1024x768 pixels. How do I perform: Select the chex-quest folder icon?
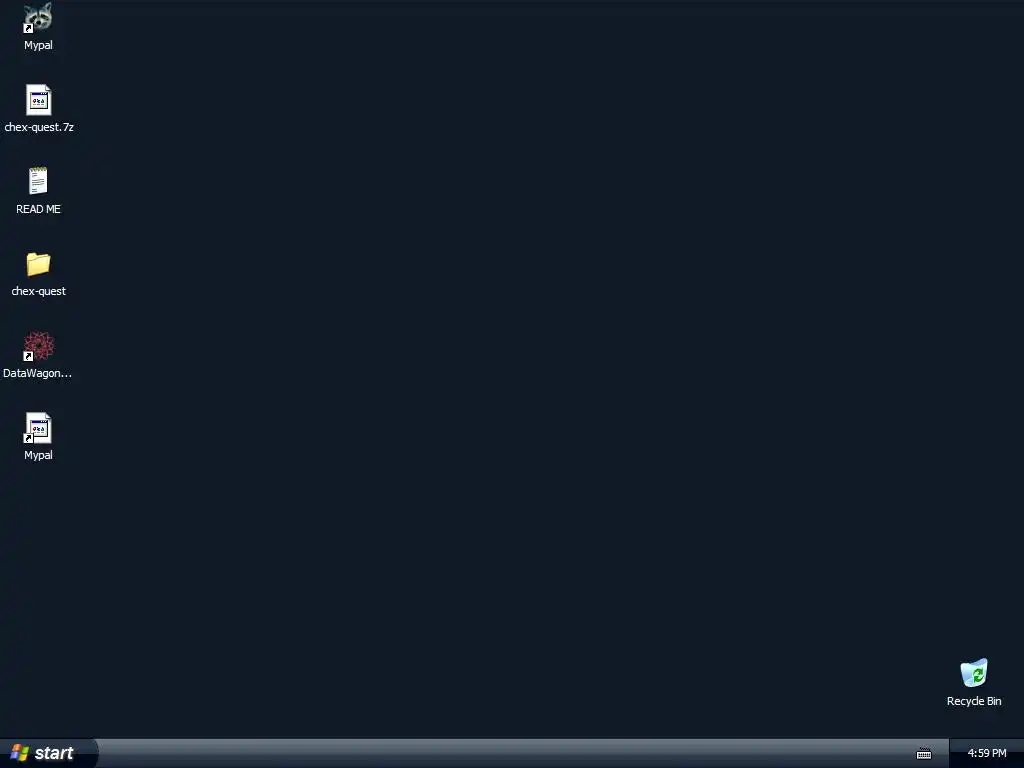(39, 264)
